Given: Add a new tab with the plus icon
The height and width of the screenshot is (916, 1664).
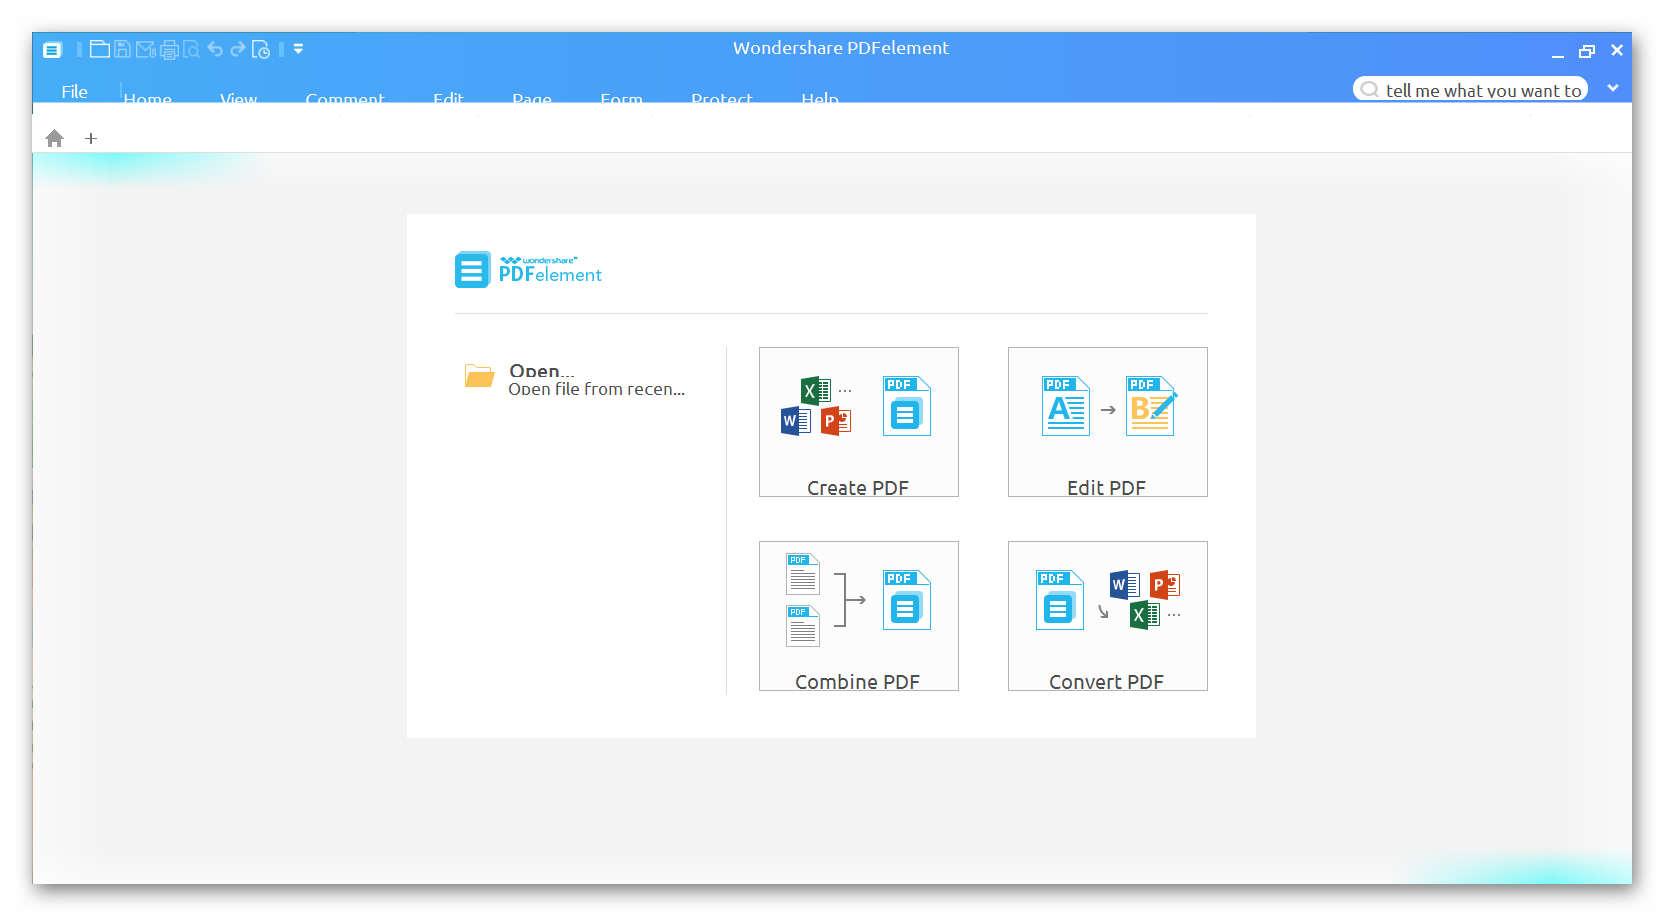Looking at the screenshot, I should [91, 138].
